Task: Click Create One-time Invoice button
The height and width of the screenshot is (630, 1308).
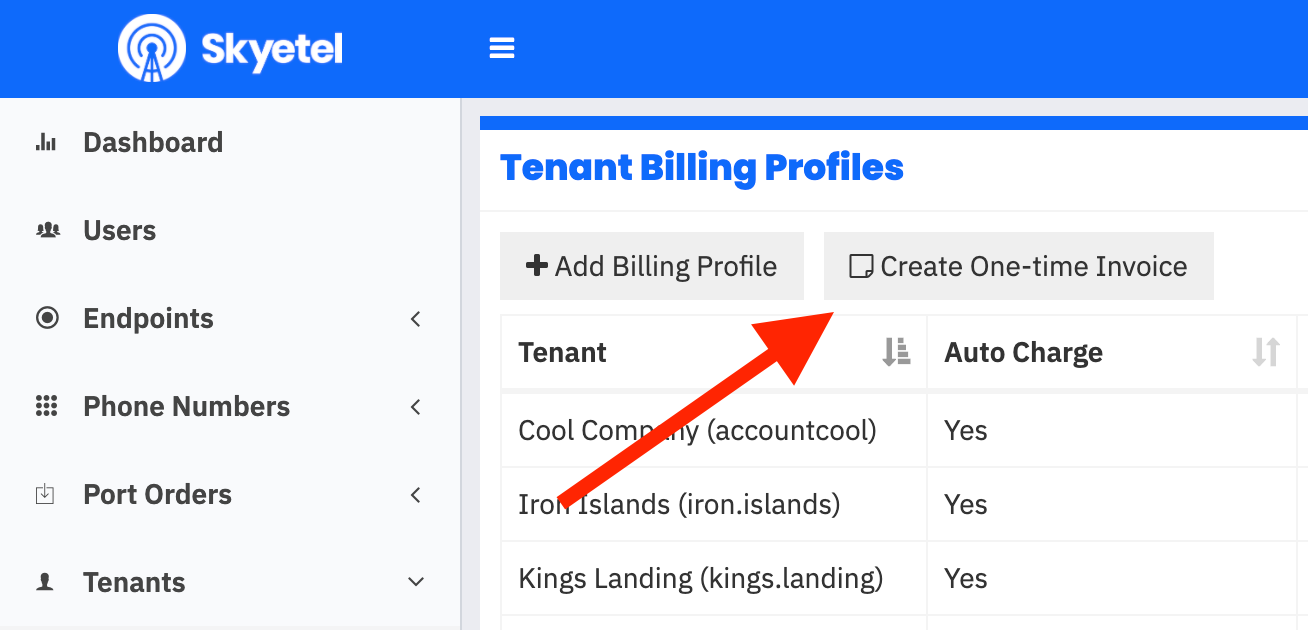Action: tap(1019, 266)
